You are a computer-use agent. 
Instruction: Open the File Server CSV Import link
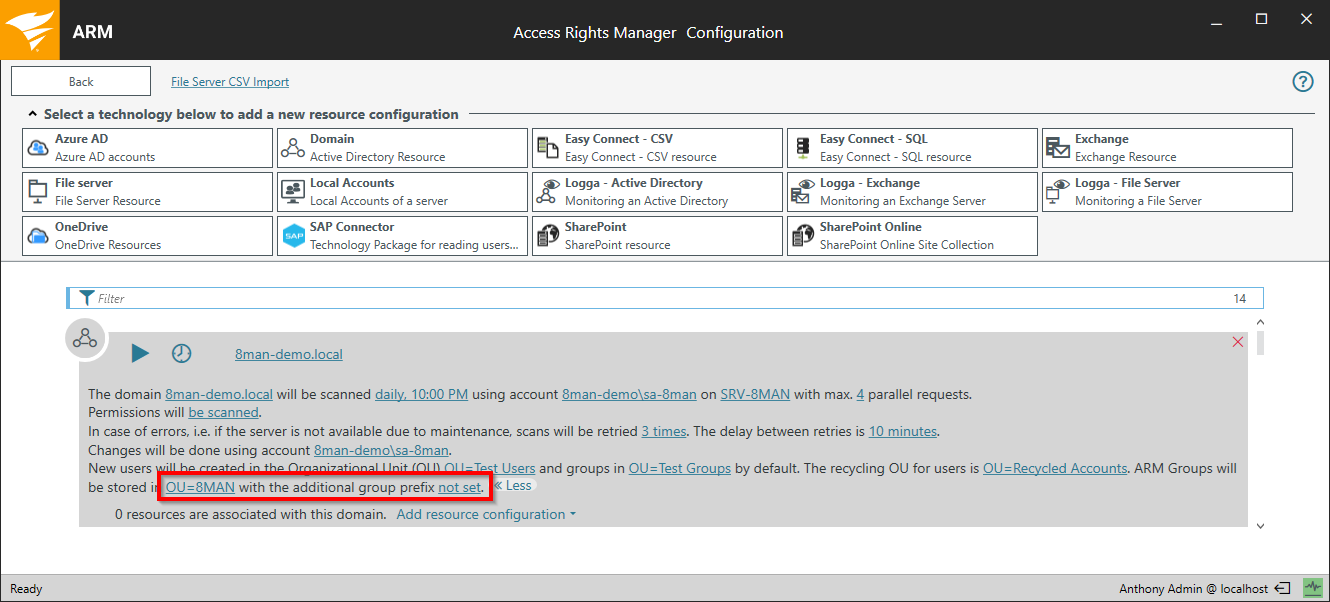[x=230, y=82]
